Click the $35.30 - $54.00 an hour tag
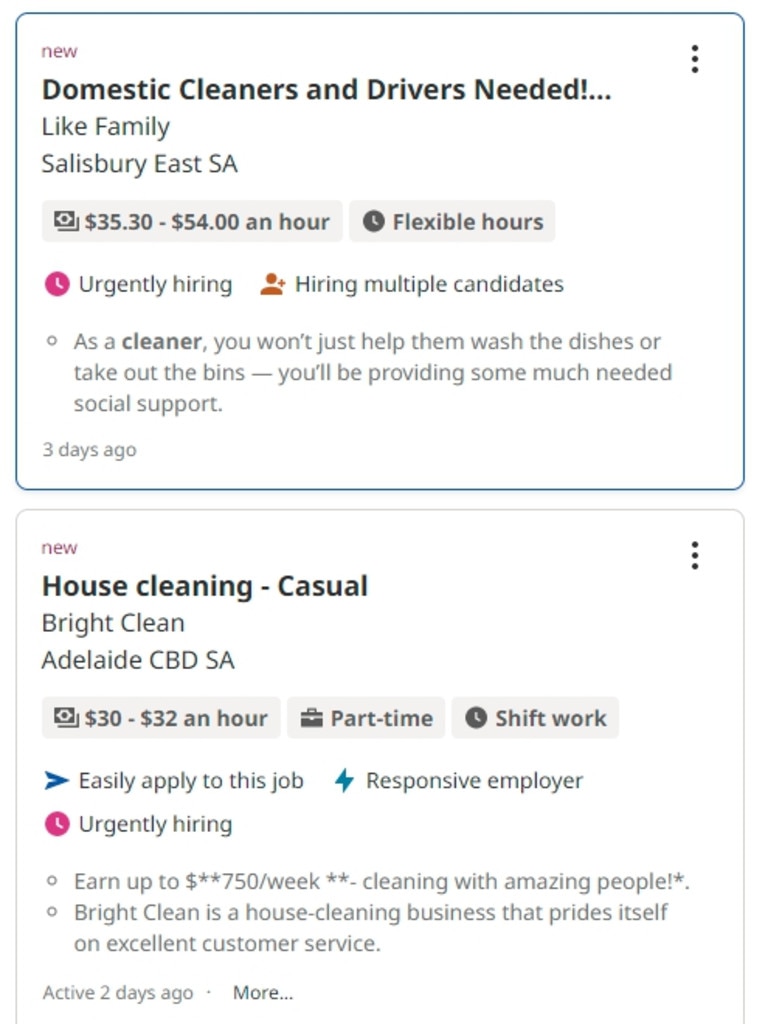This screenshot has width=768, height=1024. pyautogui.click(x=192, y=221)
